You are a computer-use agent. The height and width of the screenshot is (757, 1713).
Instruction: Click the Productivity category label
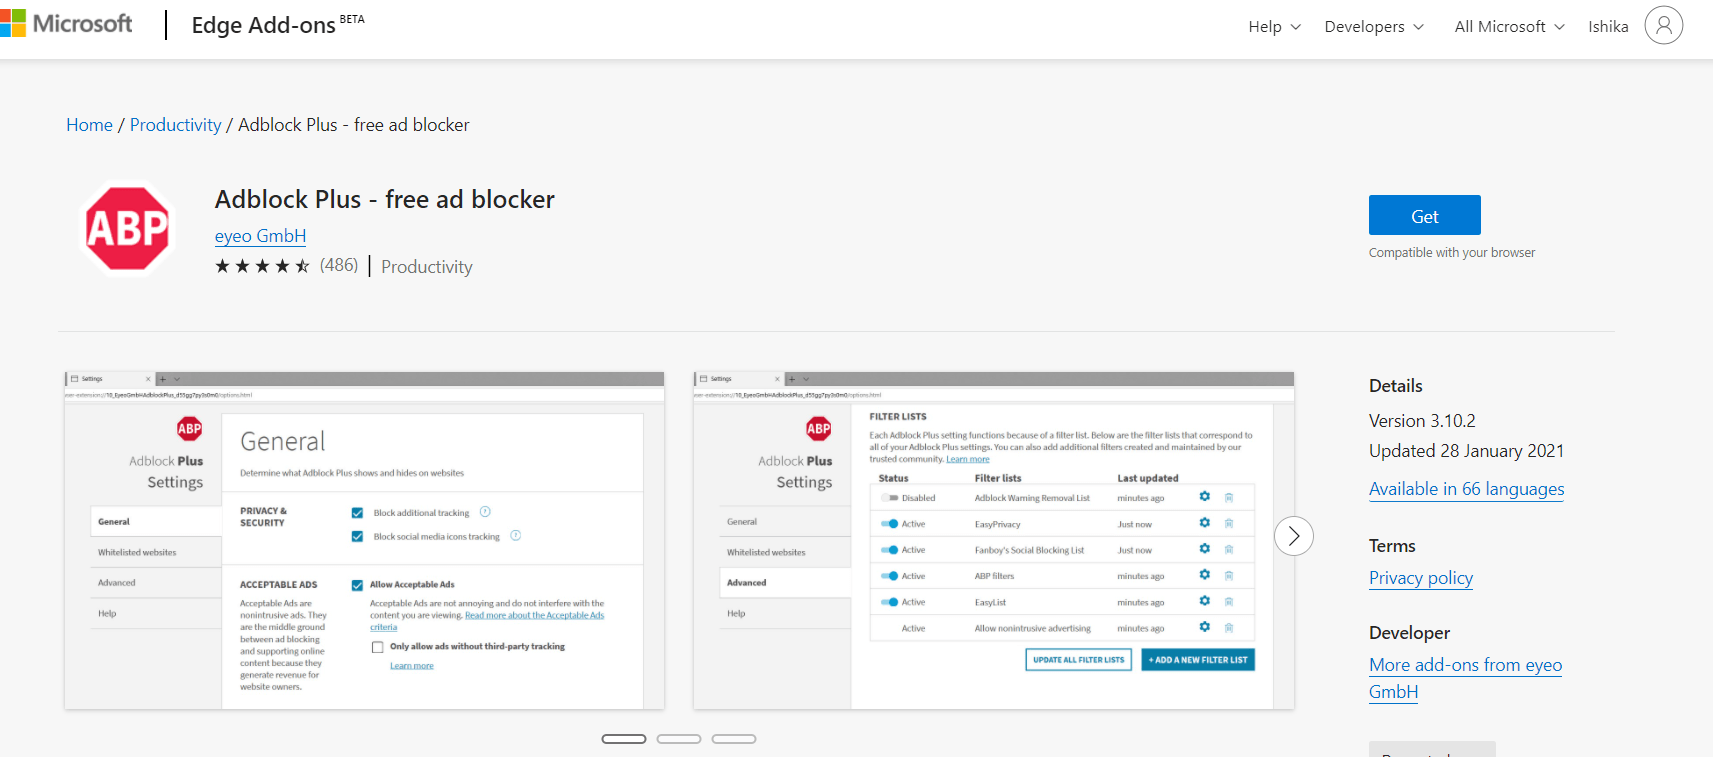(427, 267)
